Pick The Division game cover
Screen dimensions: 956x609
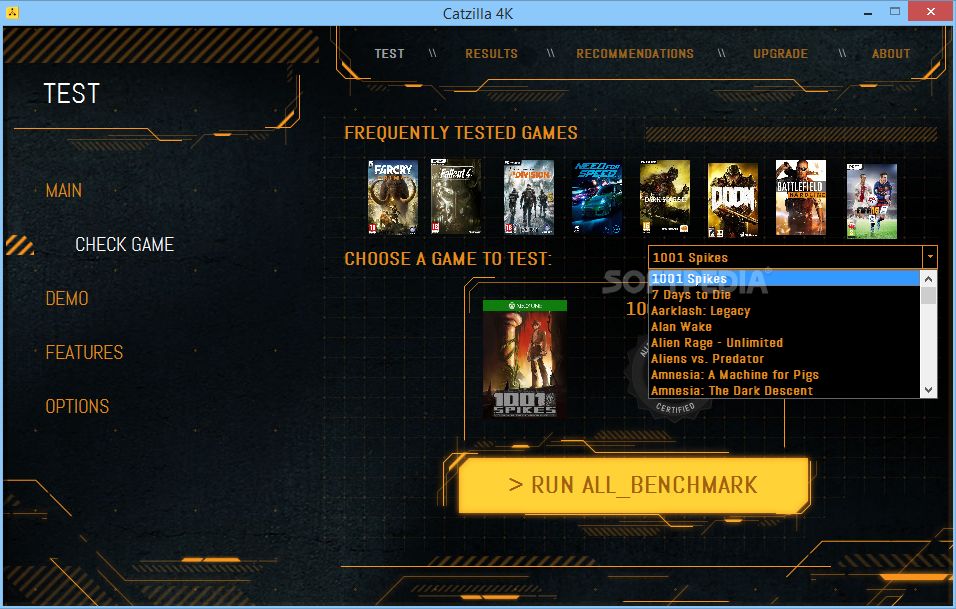(529, 197)
